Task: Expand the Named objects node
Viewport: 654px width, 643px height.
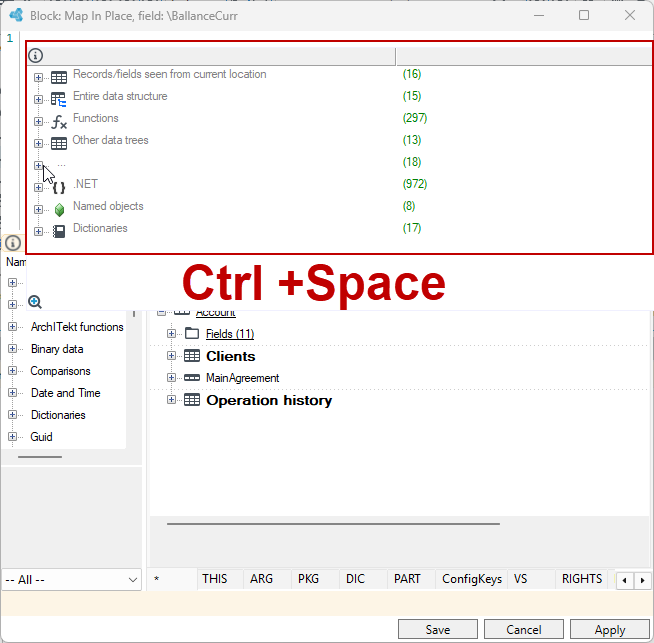Action: click(x=38, y=209)
